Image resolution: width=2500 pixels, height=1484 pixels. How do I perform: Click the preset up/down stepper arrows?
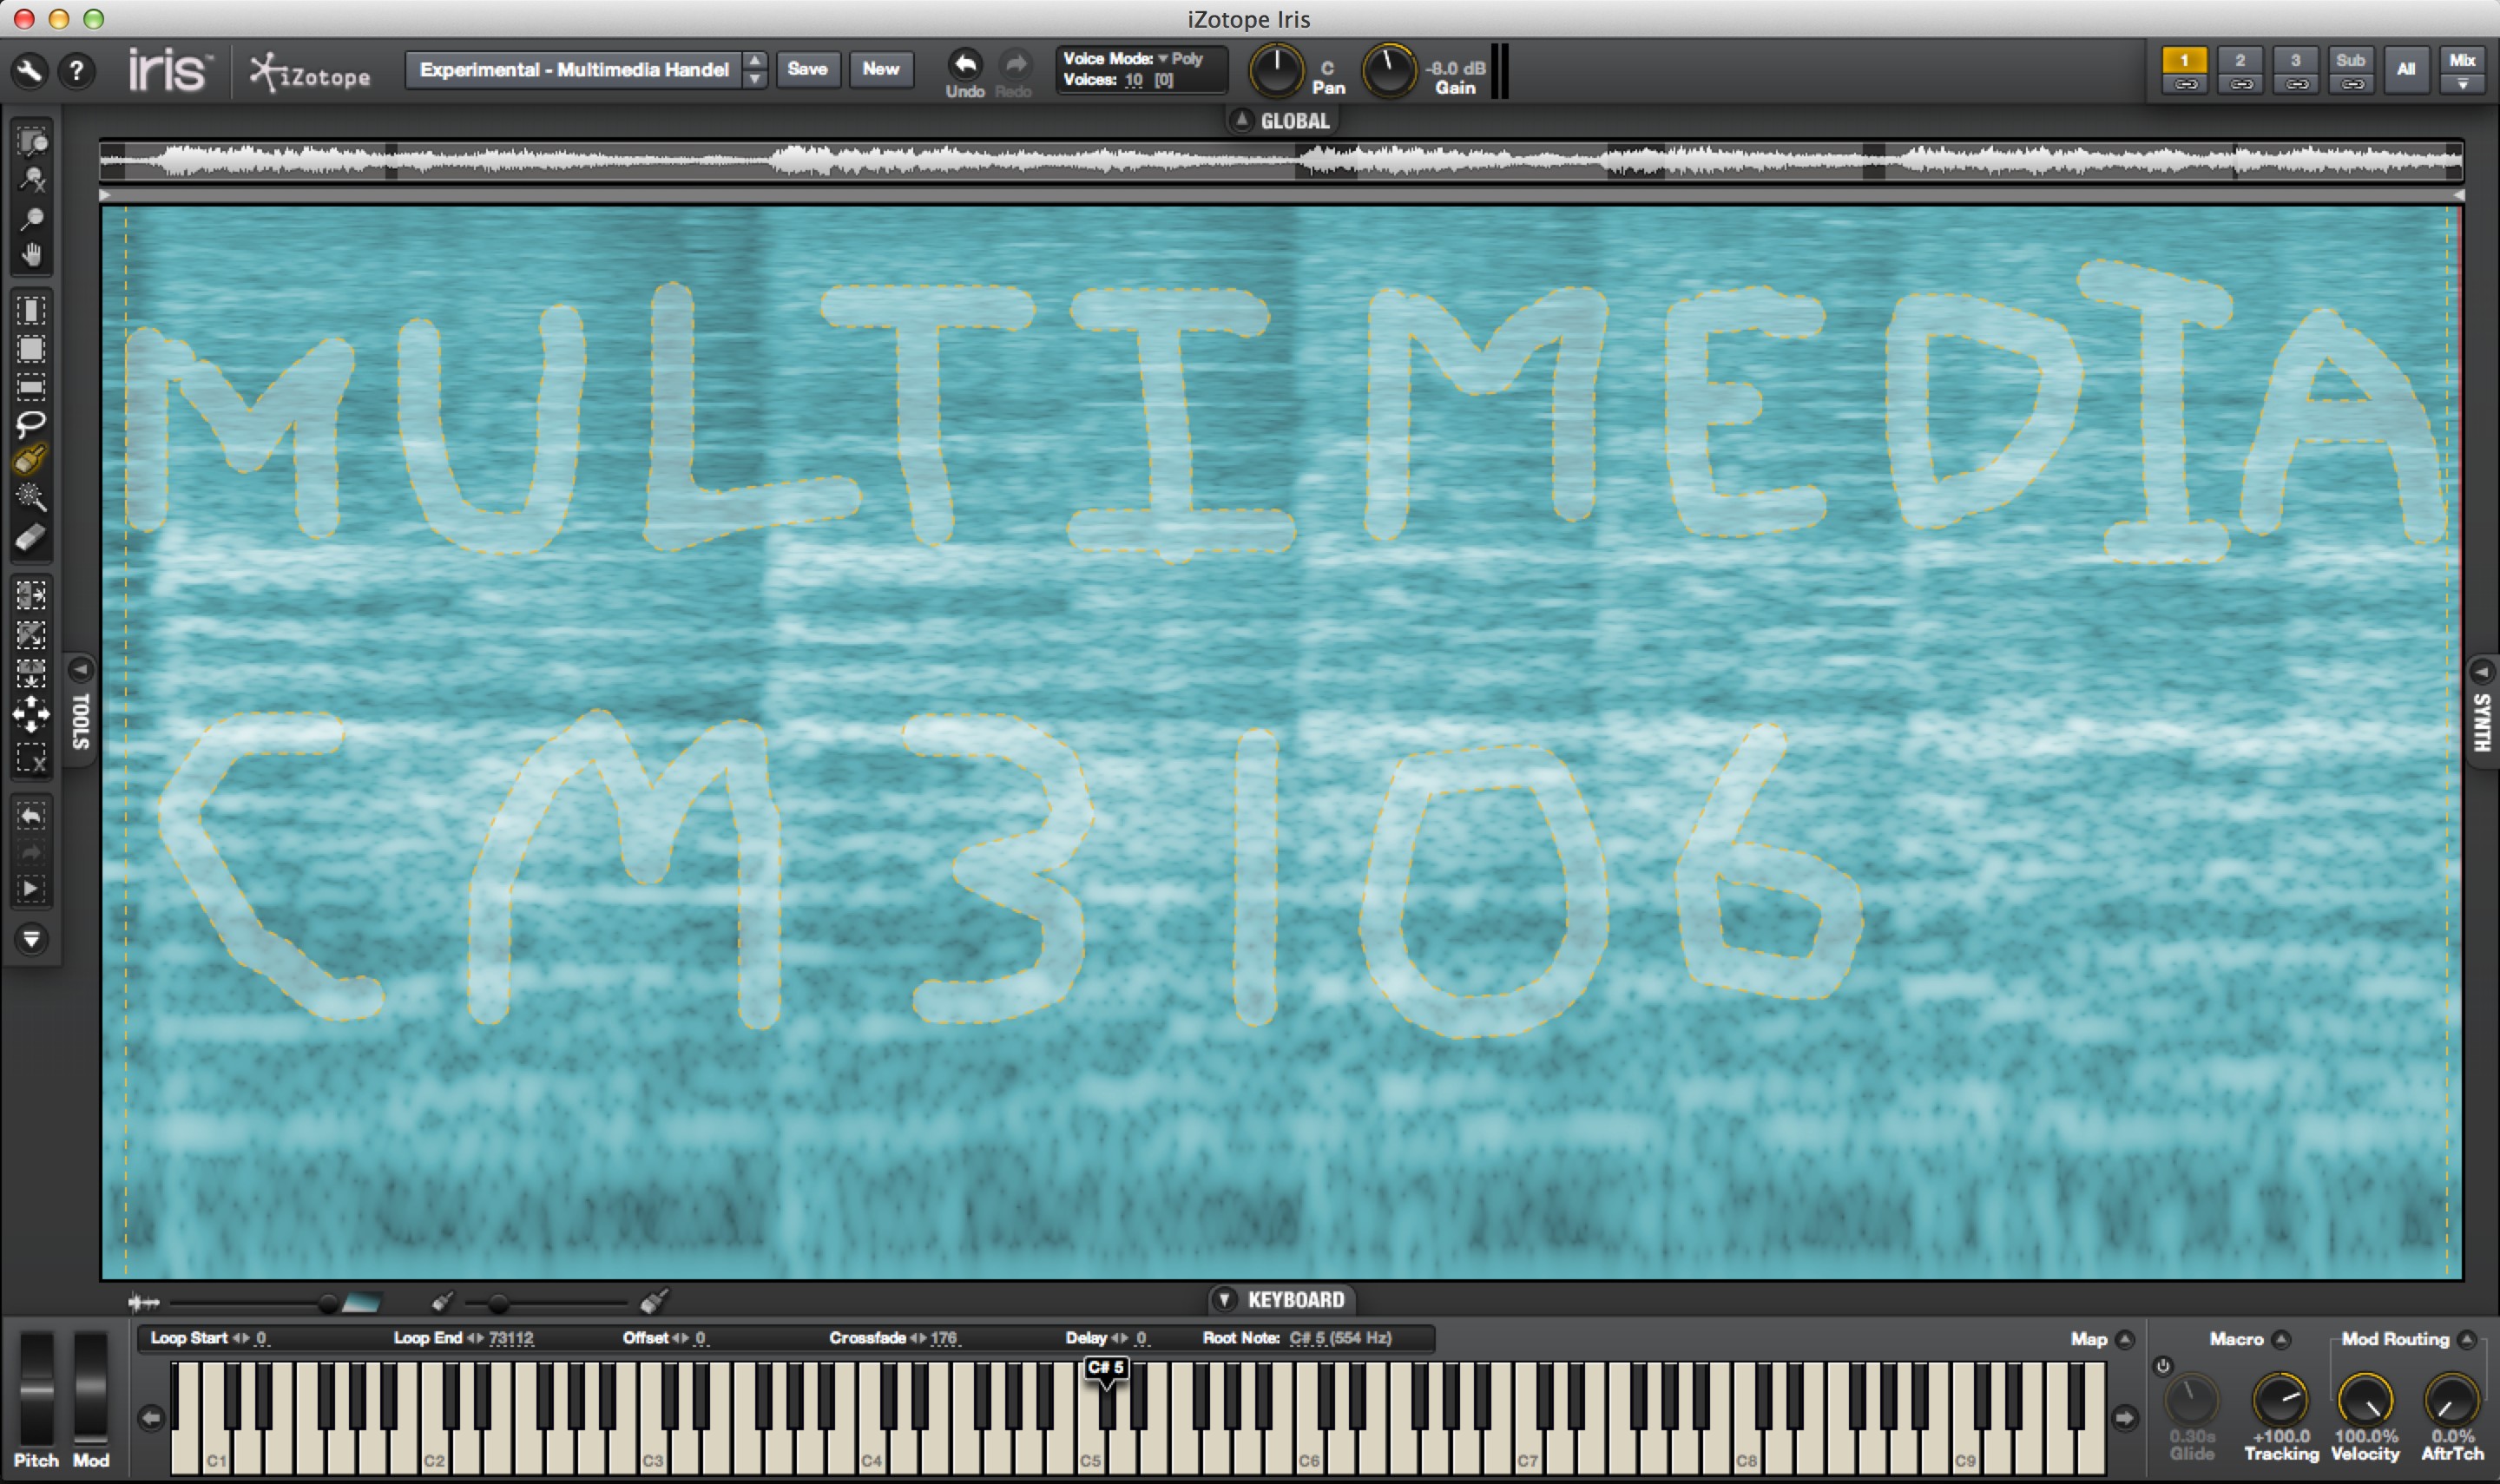point(755,70)
